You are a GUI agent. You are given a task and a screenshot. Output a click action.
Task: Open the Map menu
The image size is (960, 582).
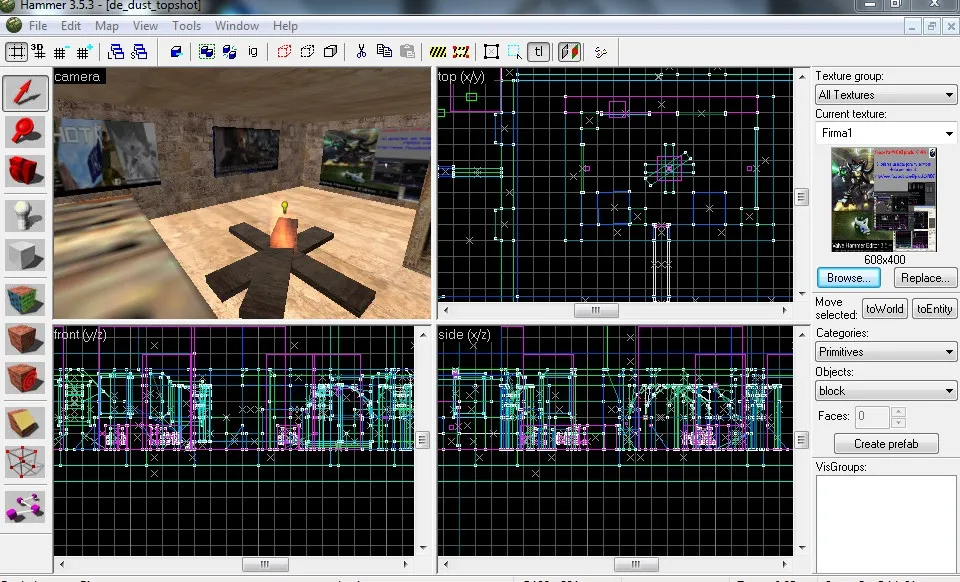(x=106, y=26)
